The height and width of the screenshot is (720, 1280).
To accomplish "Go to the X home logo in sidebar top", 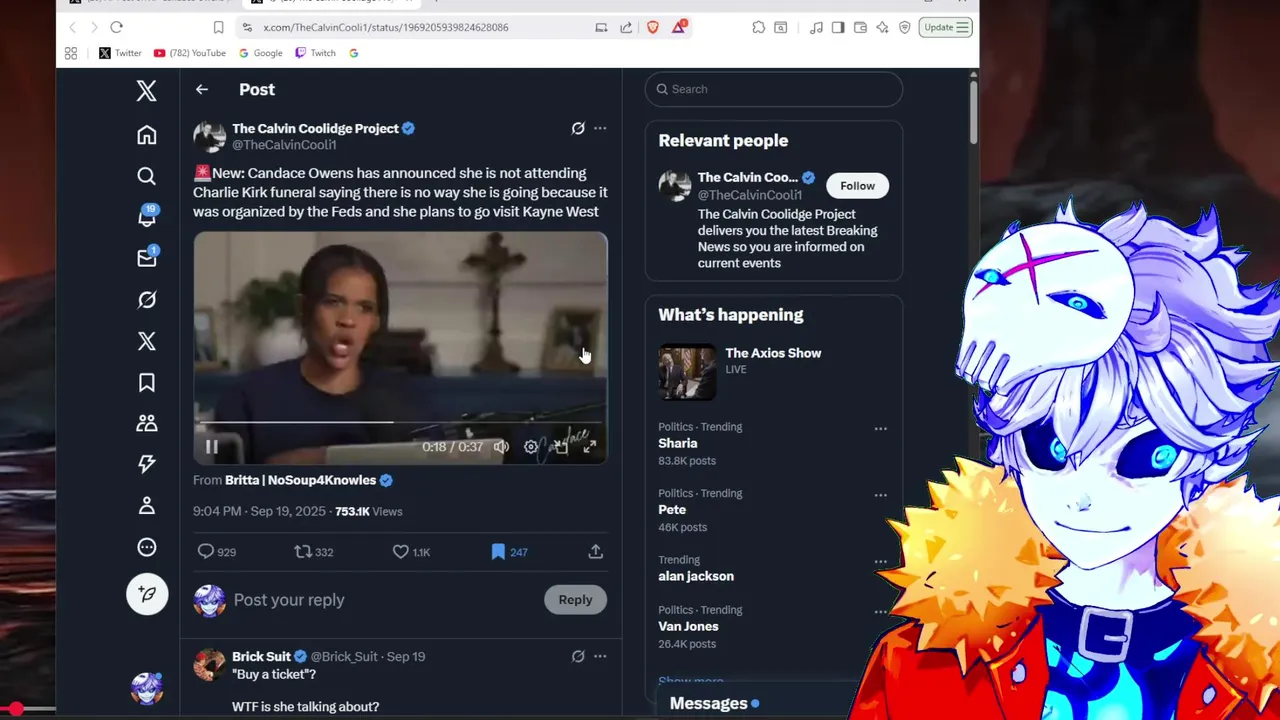I will (x=147, y=90).
